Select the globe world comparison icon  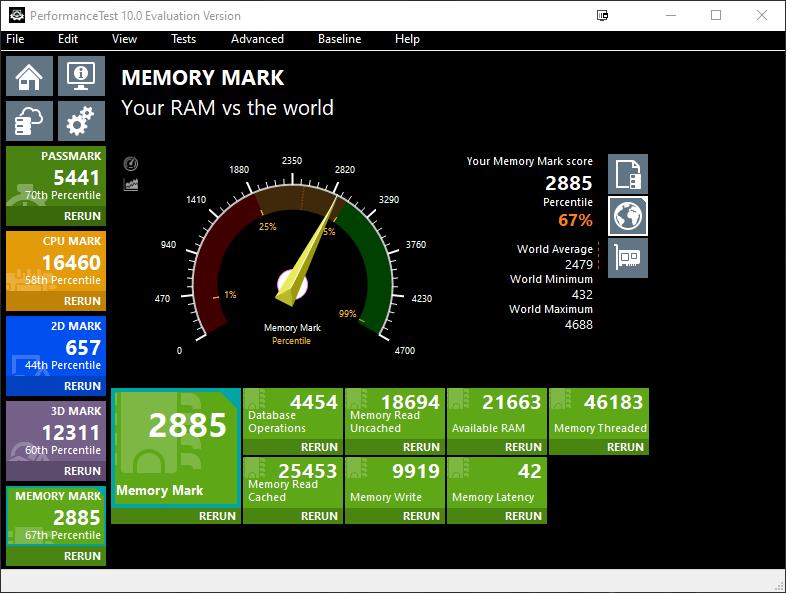[628, 216]
